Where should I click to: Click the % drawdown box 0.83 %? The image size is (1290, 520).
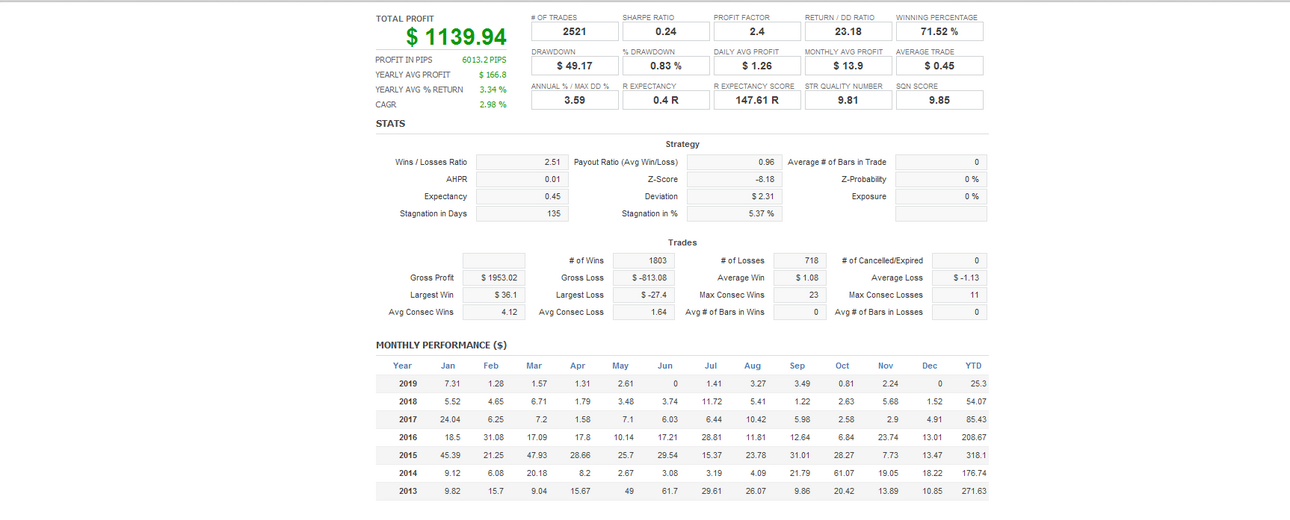[x=665, y=66]
